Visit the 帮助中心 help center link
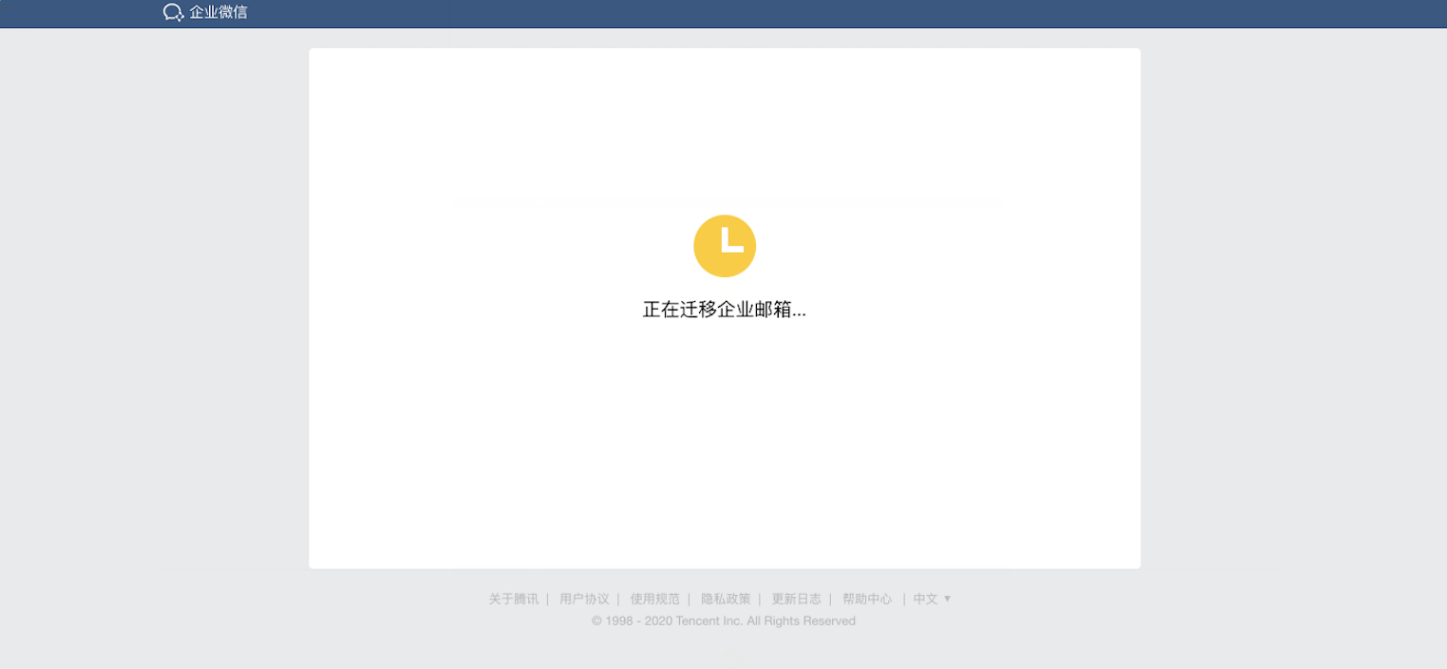1447x669 pixels. [867, 599]
